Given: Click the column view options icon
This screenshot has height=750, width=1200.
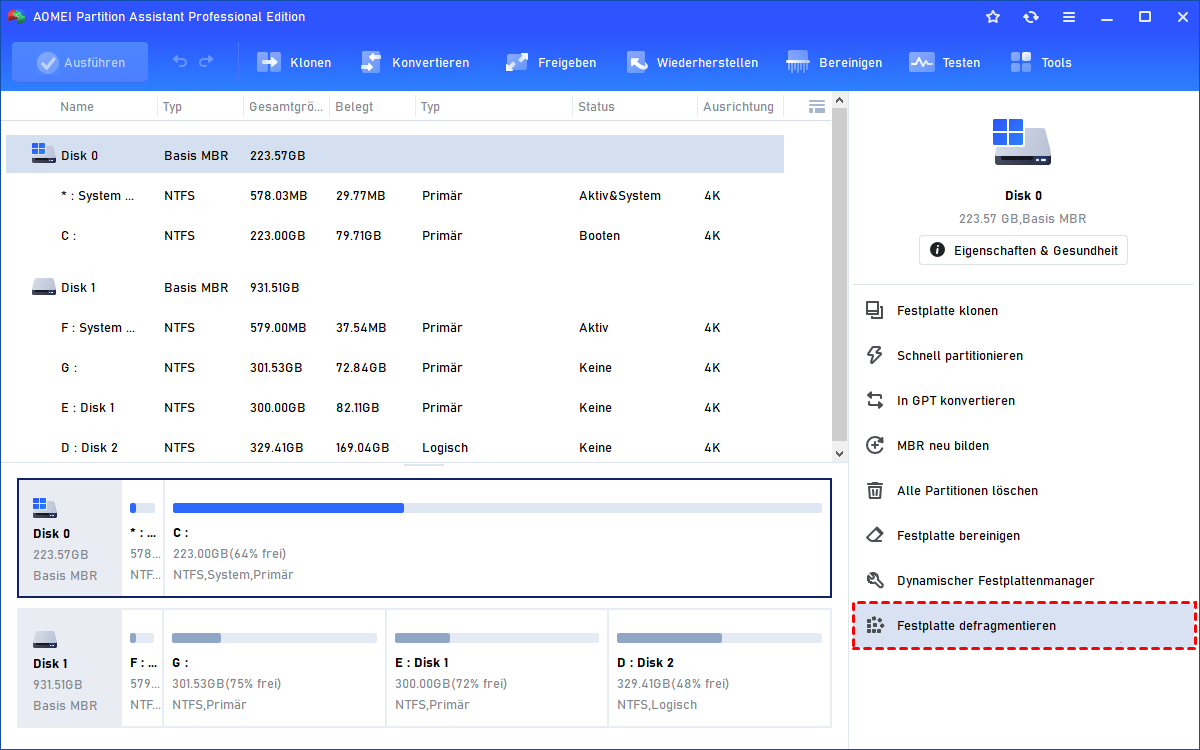Looking at the screenshot, I should point(816,106).
